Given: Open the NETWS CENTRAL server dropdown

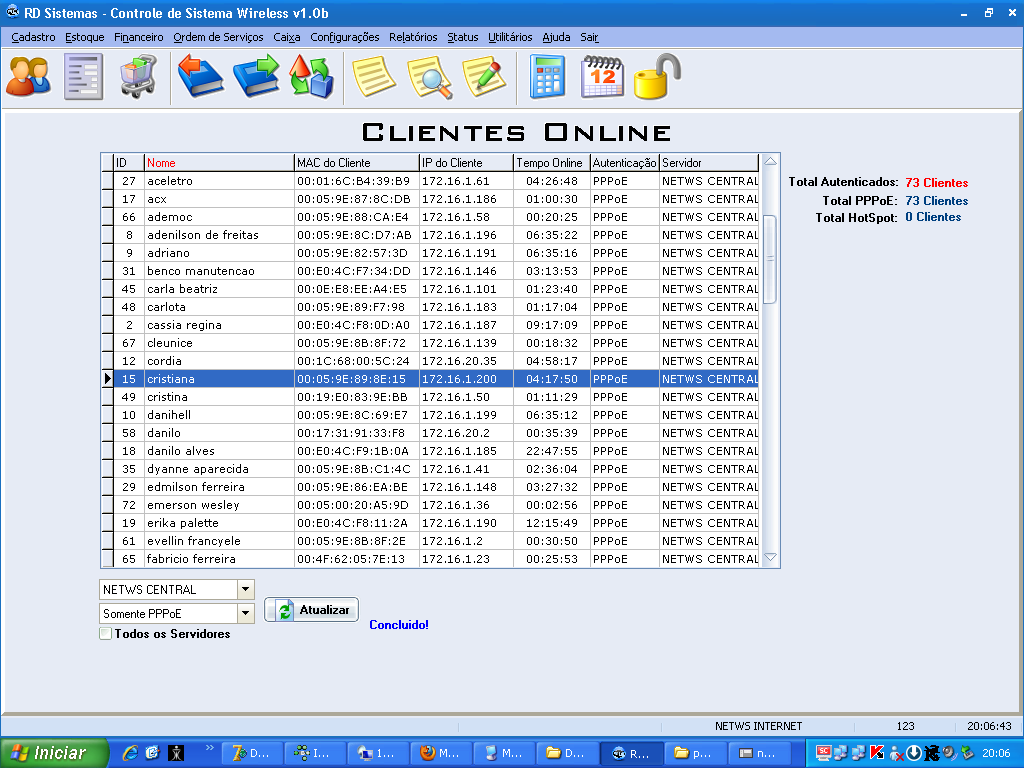Looking at the screenshot, I should (245, 589).
